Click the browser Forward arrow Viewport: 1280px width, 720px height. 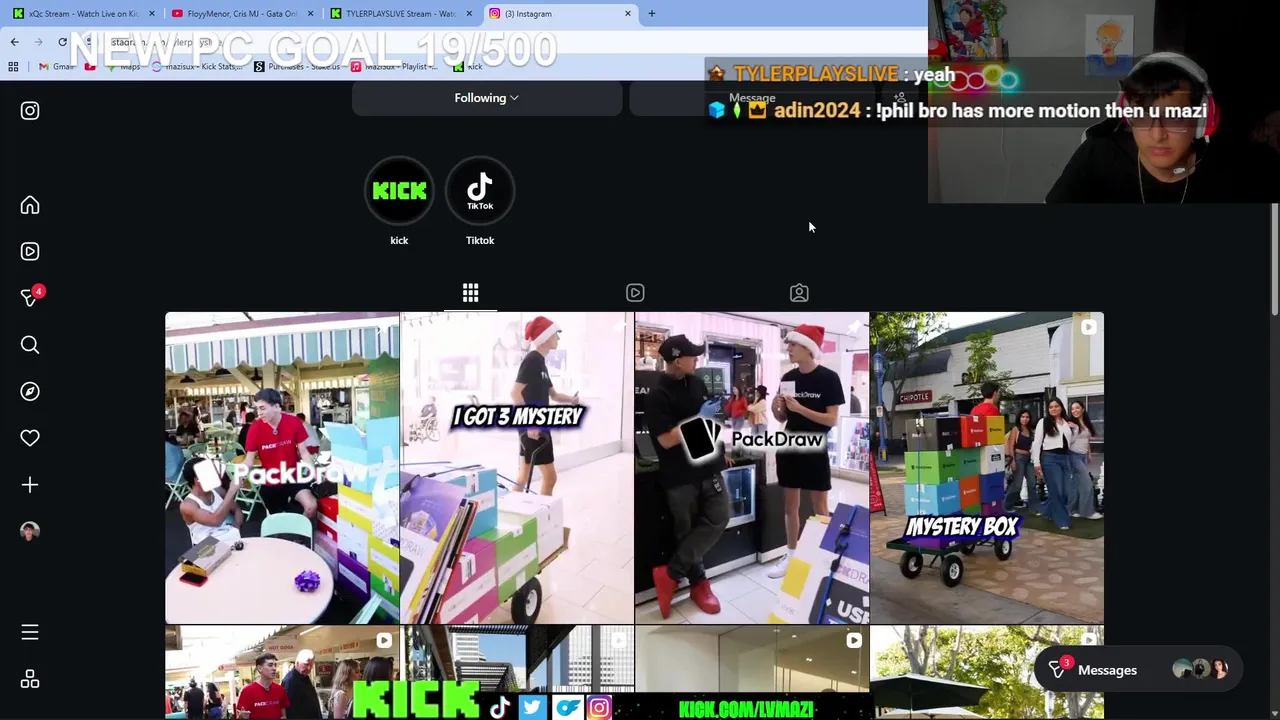point(39,42)
